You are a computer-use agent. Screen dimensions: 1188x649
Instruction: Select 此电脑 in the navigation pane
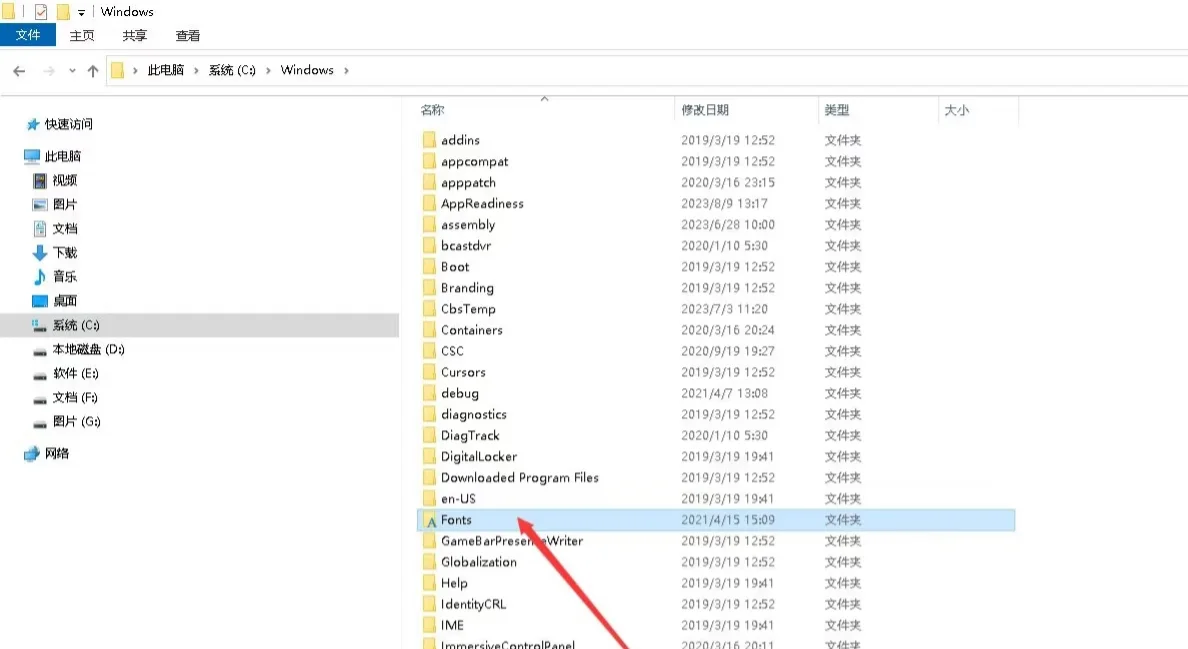coord(63,156)
